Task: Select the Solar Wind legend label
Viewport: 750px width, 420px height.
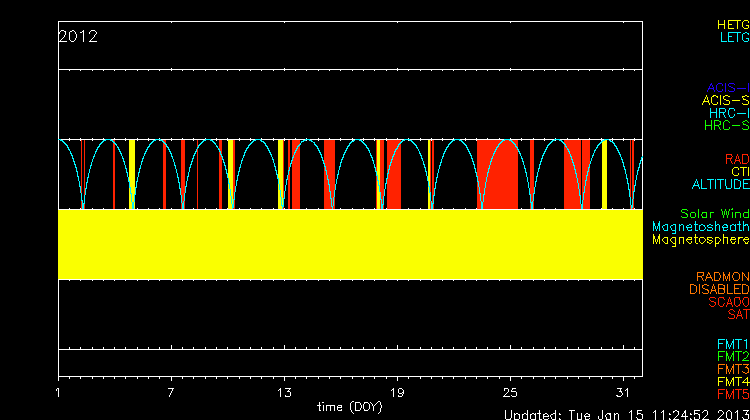Action: point(714,214)
